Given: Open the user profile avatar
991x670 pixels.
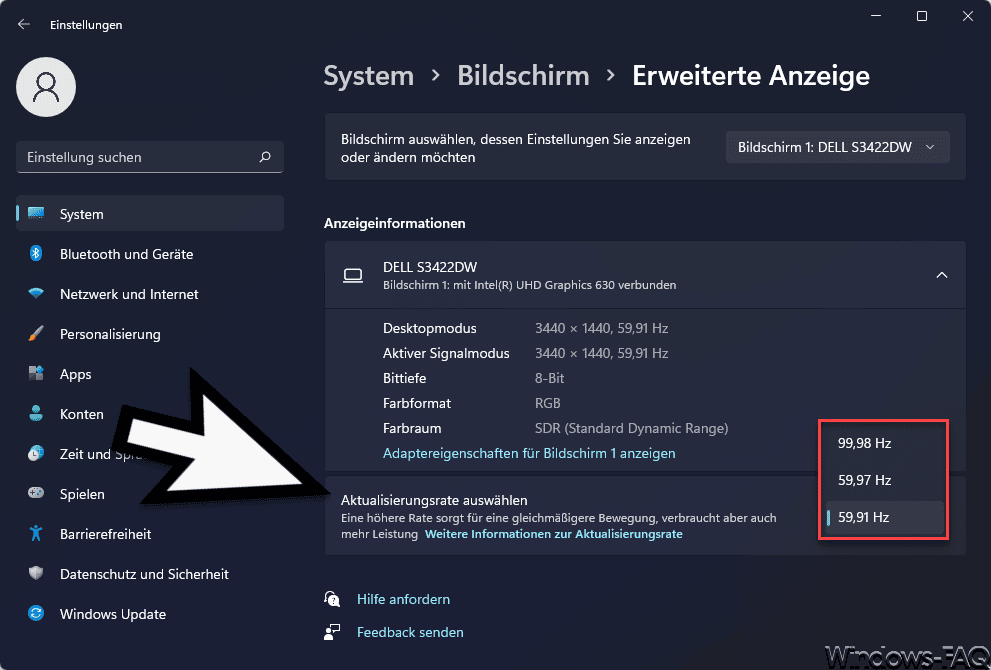Looking at the screenshot, I should click(46, 87).
